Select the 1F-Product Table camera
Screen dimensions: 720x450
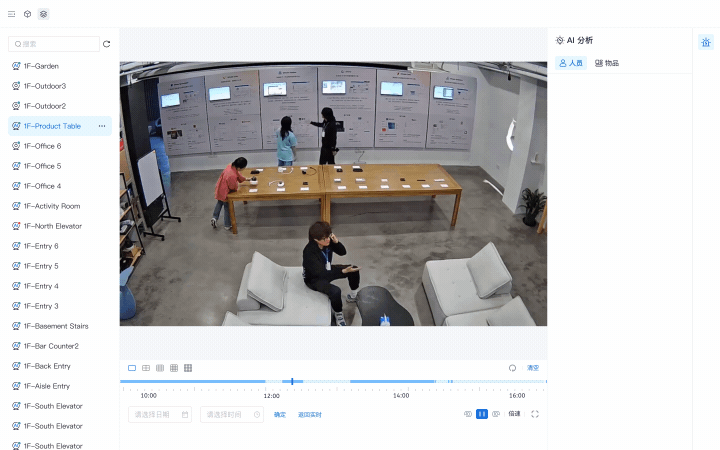tap(60, 126)
